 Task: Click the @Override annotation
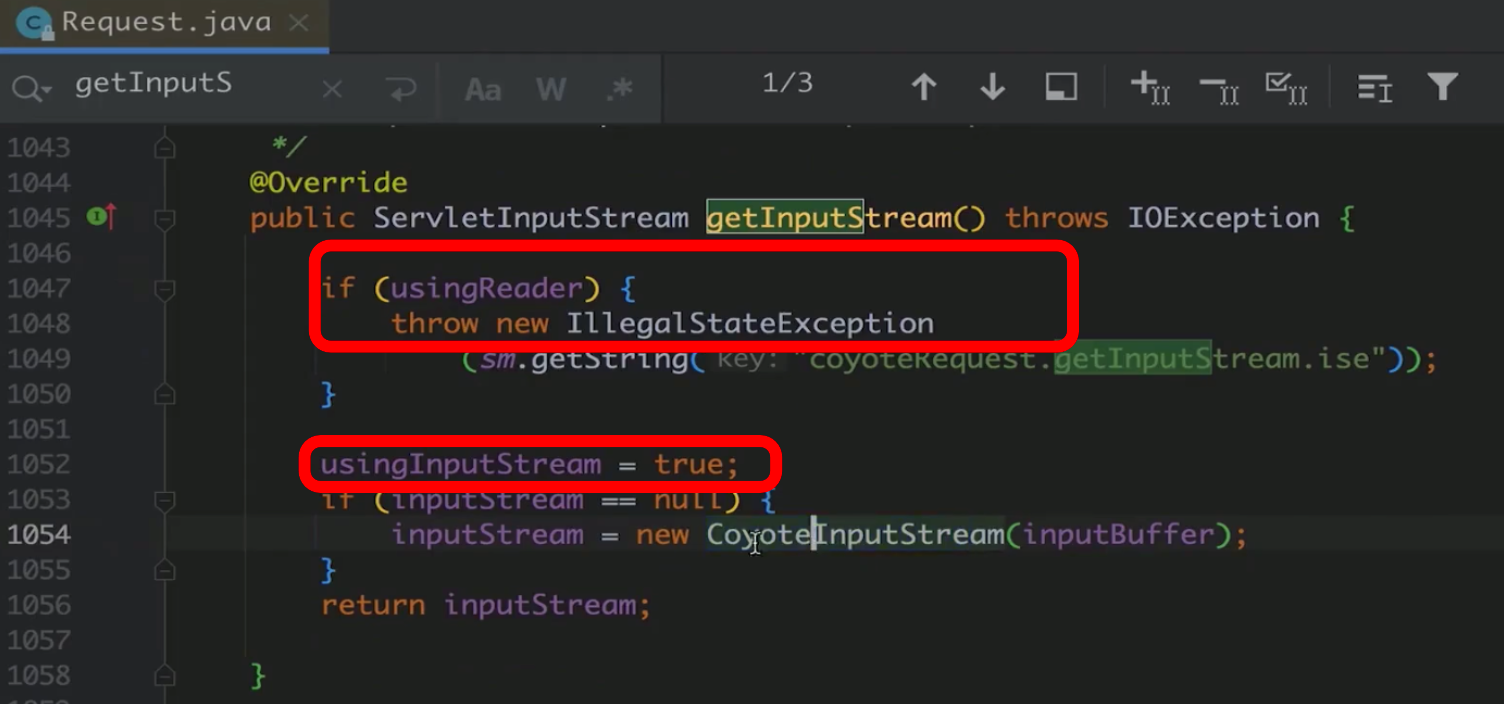tap(329, 183)
